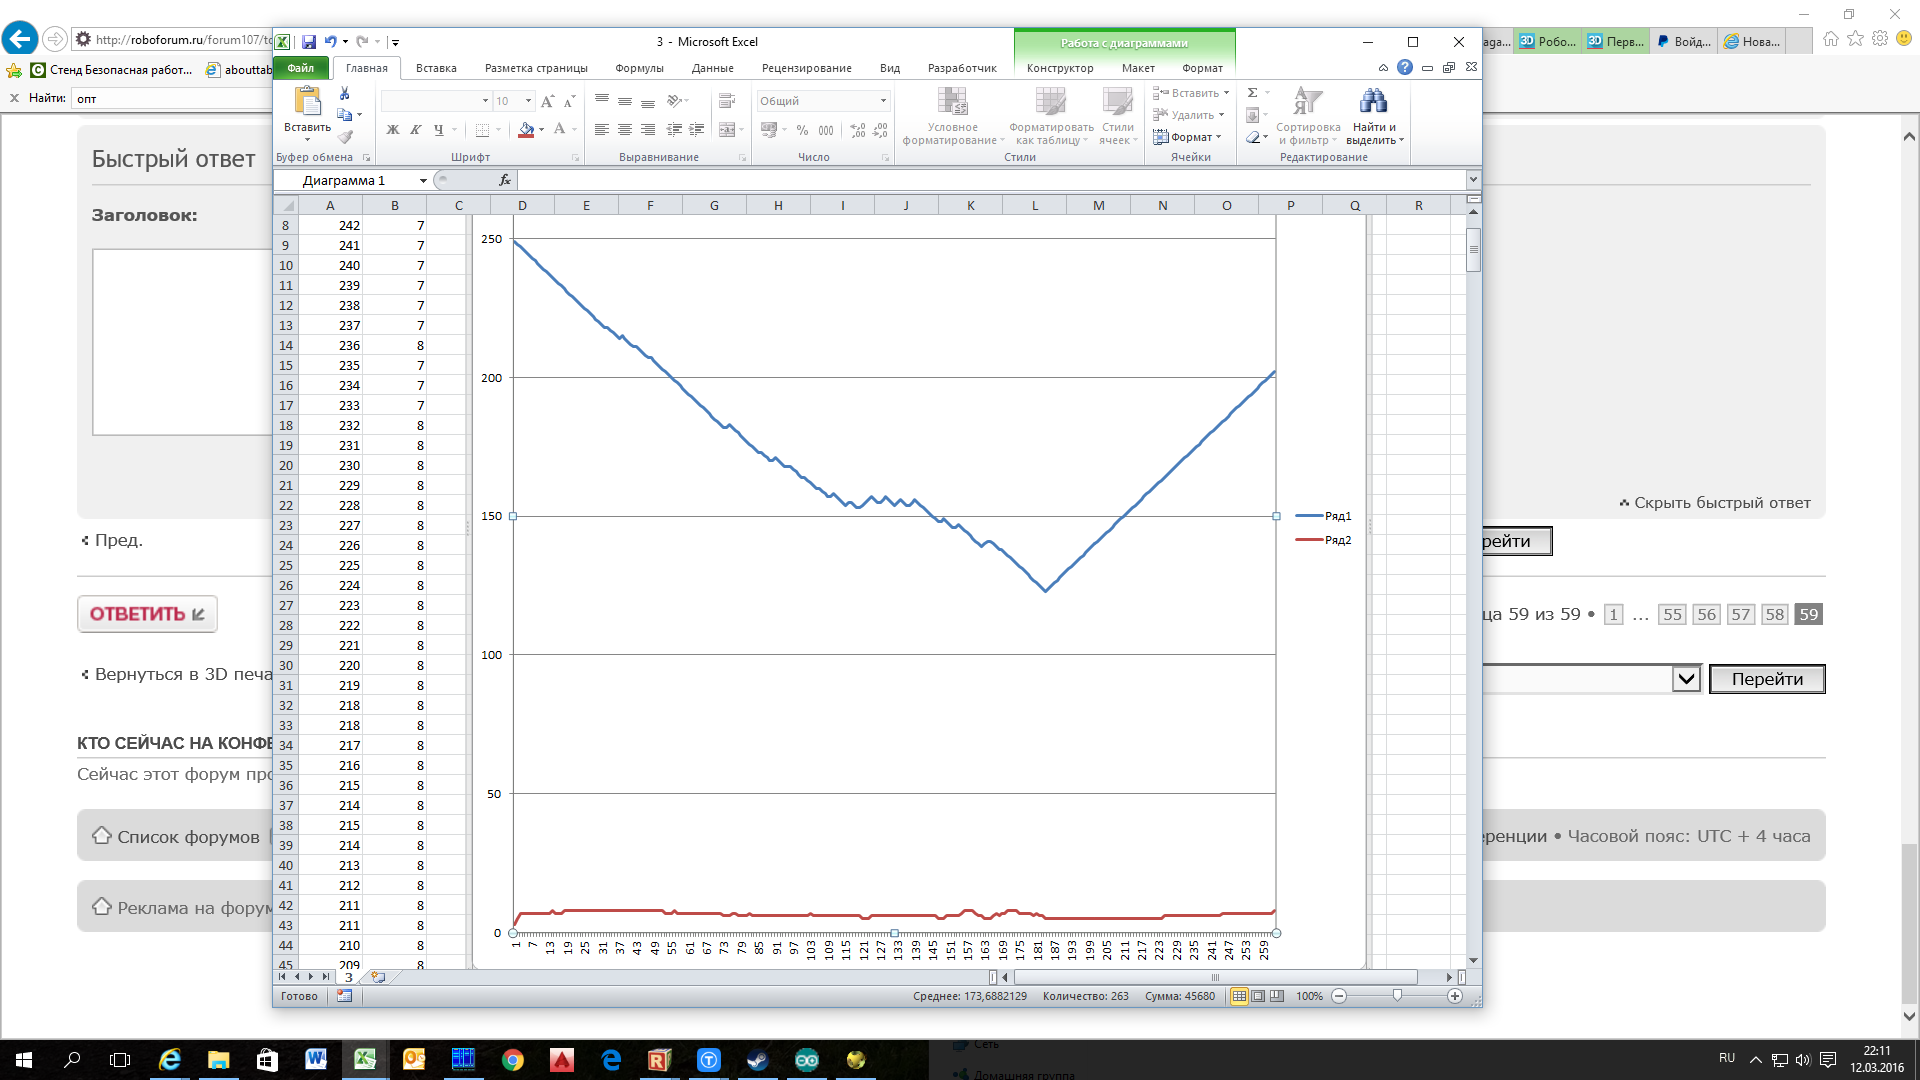Image resolution: width=1920 pixels, height=1080 pixels.
Task: Click the Find and Select binoculars icon
Action: [x=1373, y=101]
